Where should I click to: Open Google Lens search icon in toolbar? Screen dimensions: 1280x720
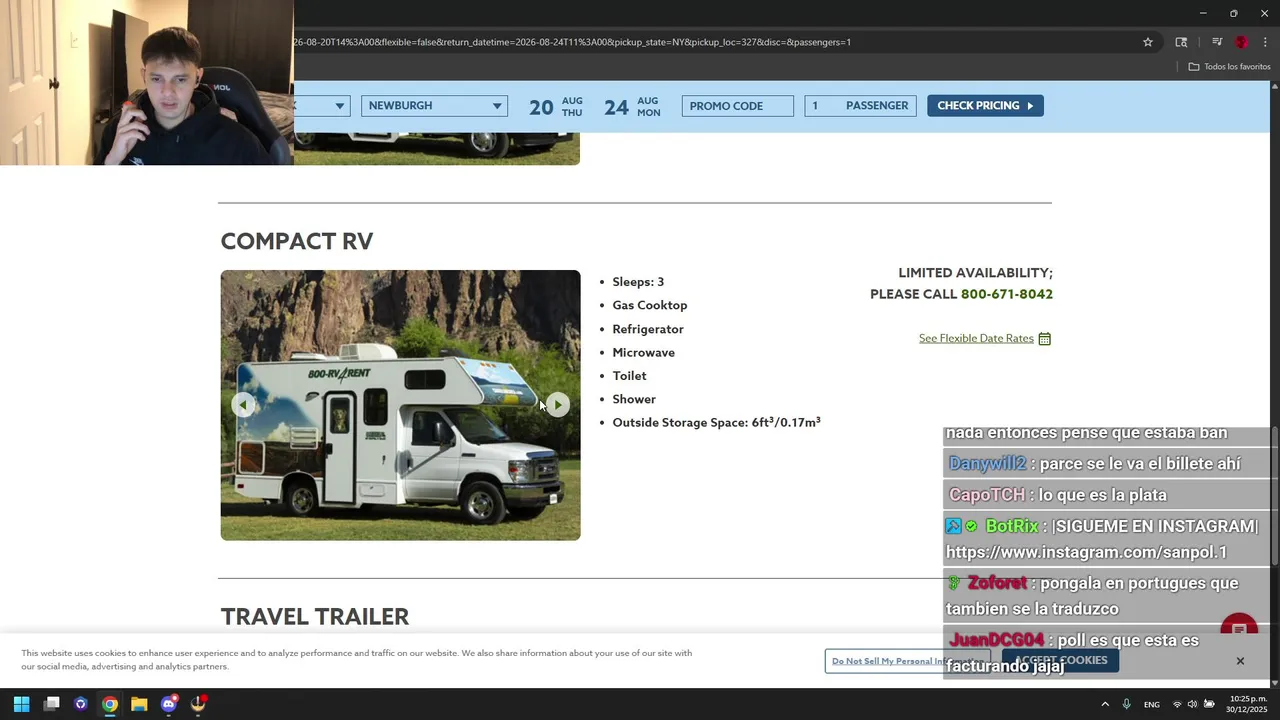[1181, 42]
